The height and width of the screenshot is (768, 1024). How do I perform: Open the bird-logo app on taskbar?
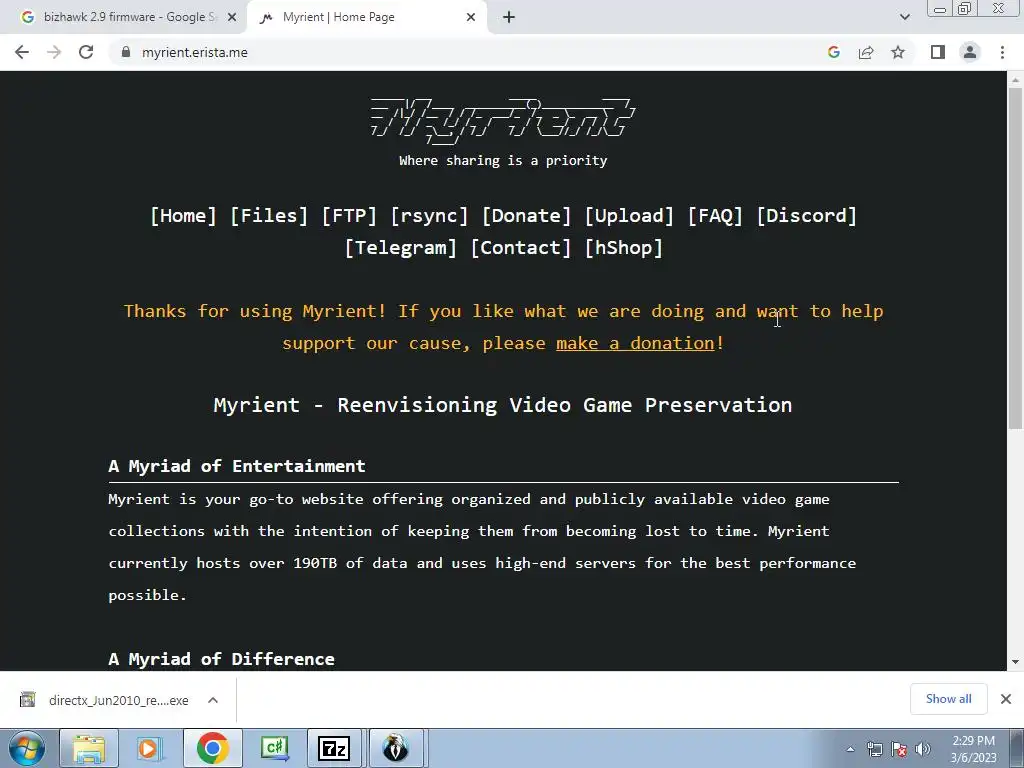tap(396, 748)
